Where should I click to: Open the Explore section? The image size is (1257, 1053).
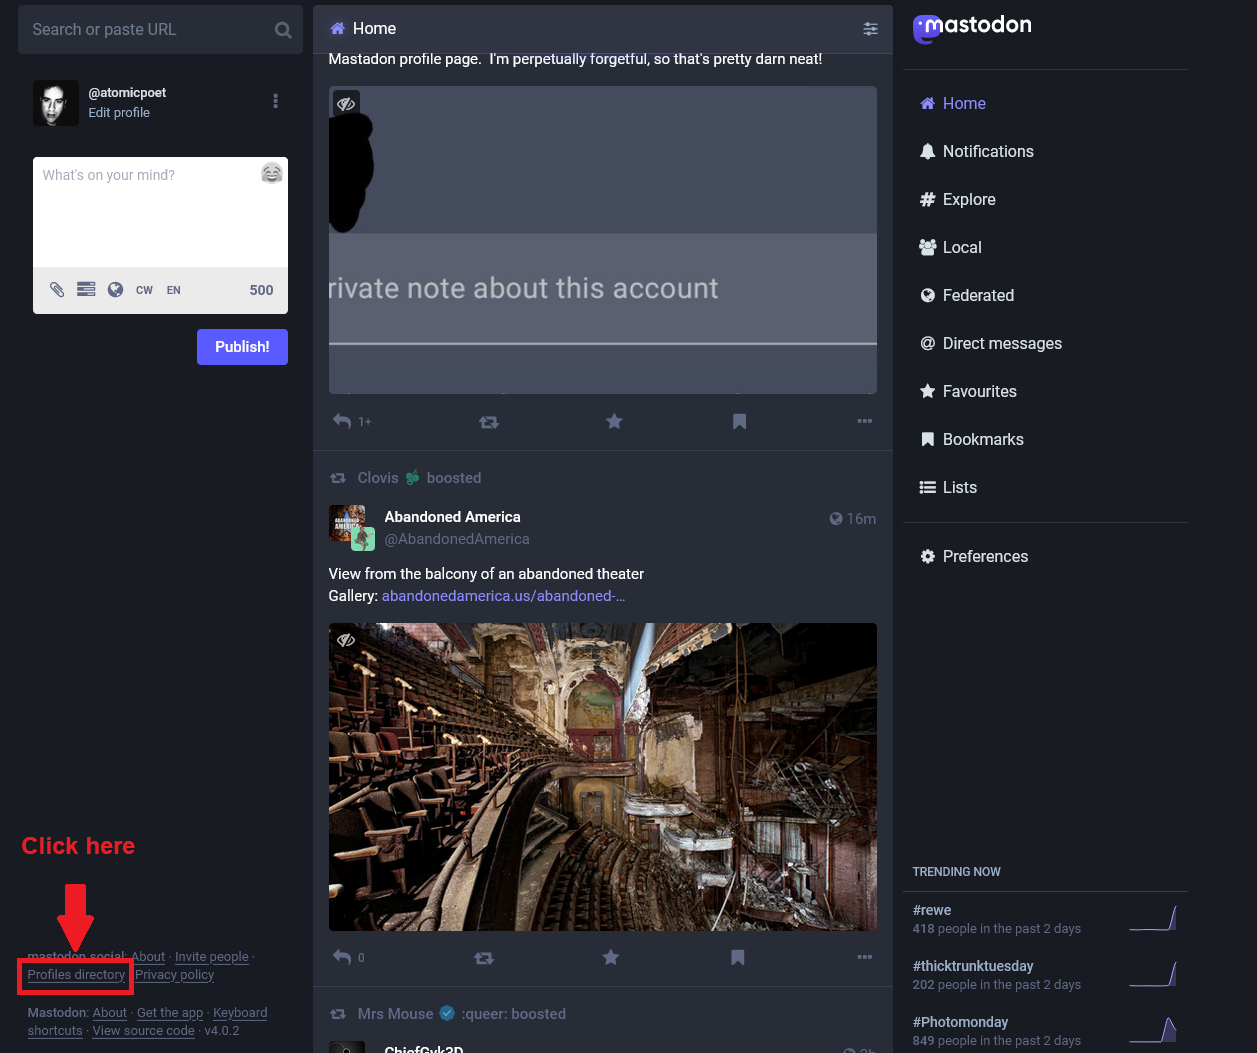pos(968,199)
